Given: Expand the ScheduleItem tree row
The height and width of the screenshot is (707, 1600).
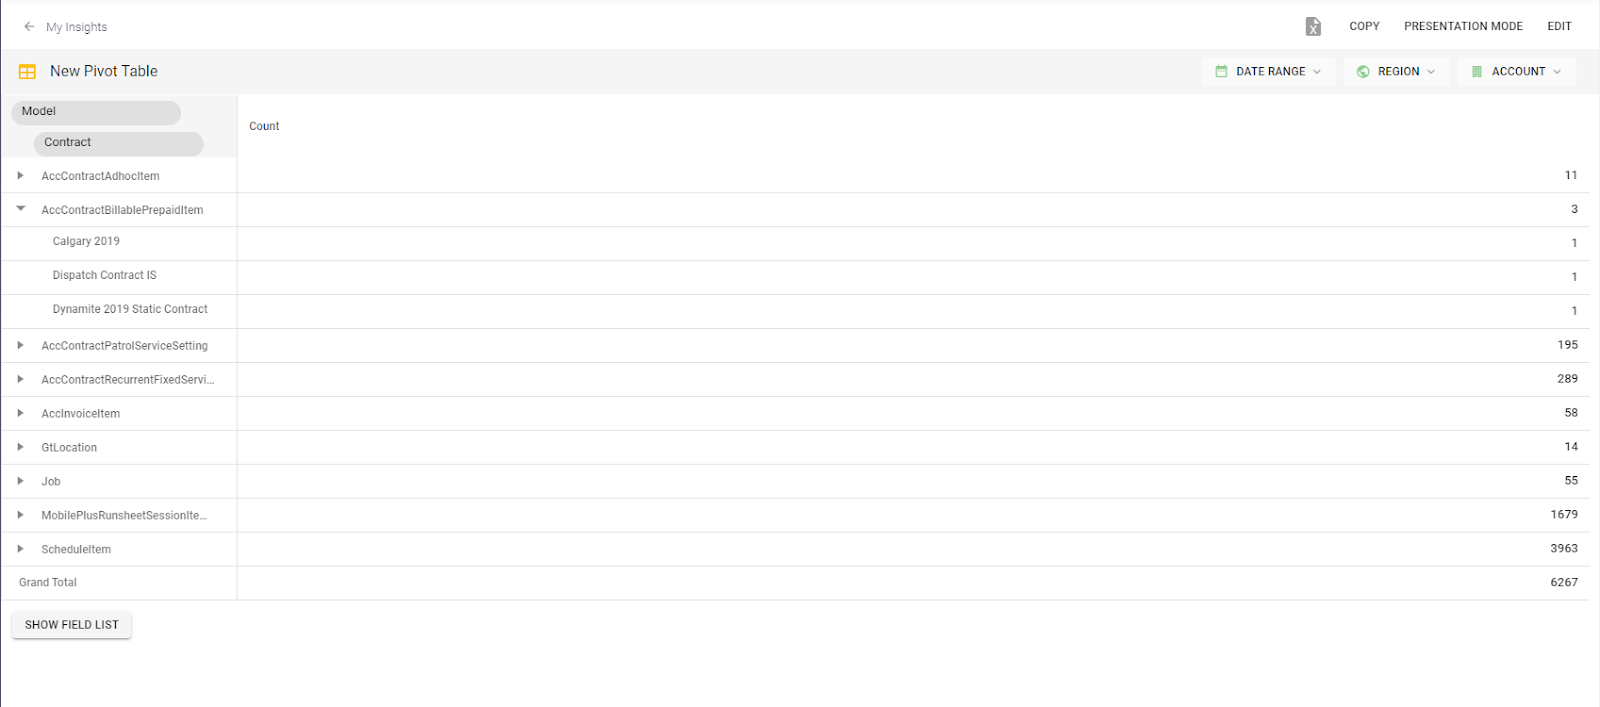Looking at the screenshot, I should coord(20,548).
